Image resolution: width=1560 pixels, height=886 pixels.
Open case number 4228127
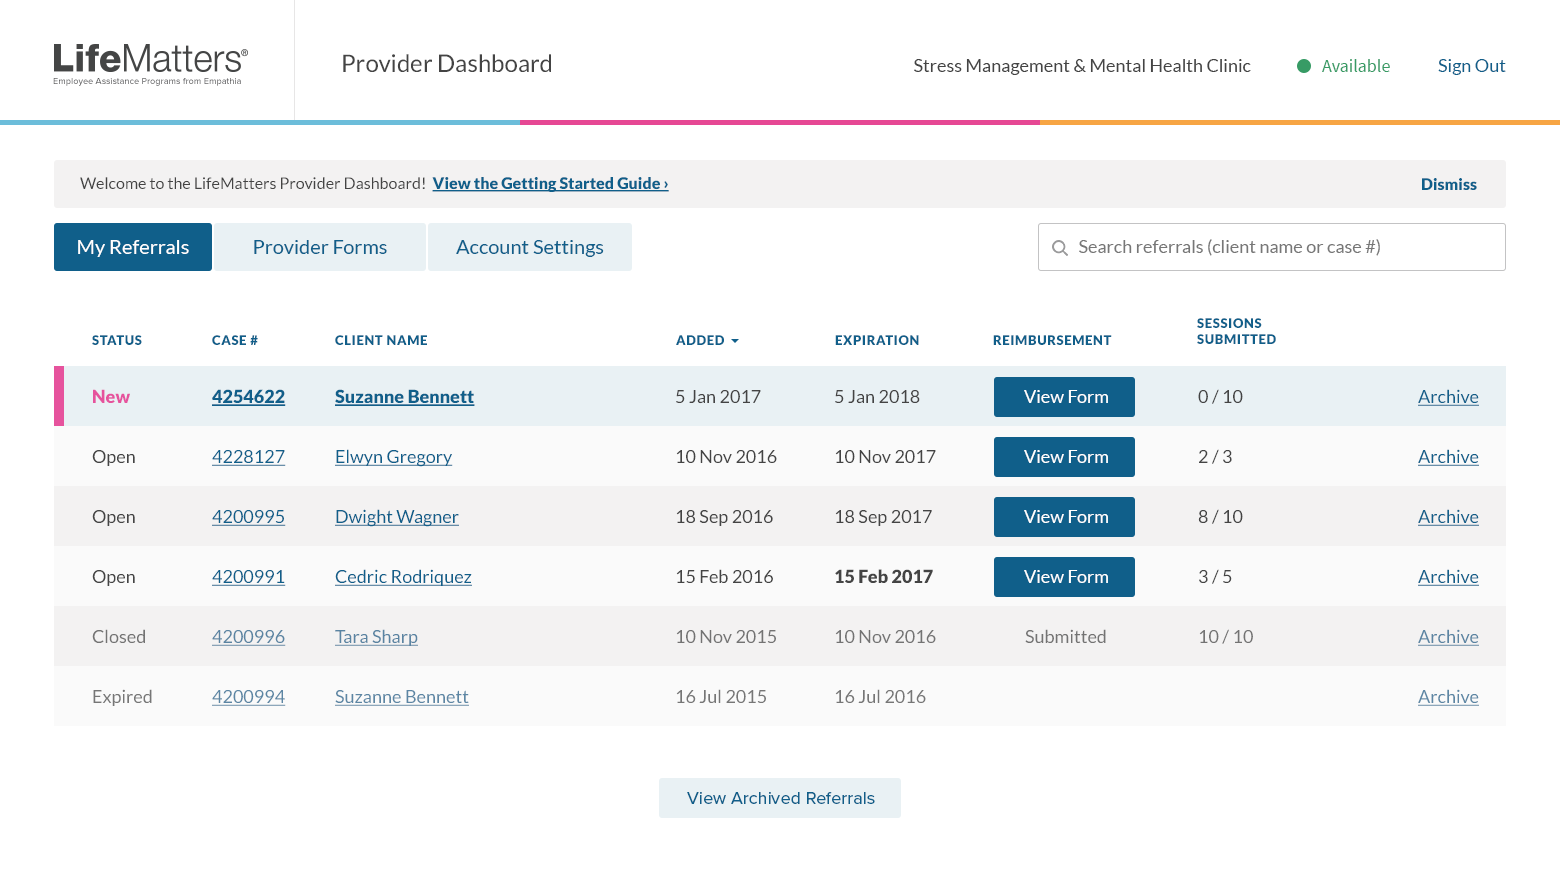pyautogui.click(x=248, y=457)
